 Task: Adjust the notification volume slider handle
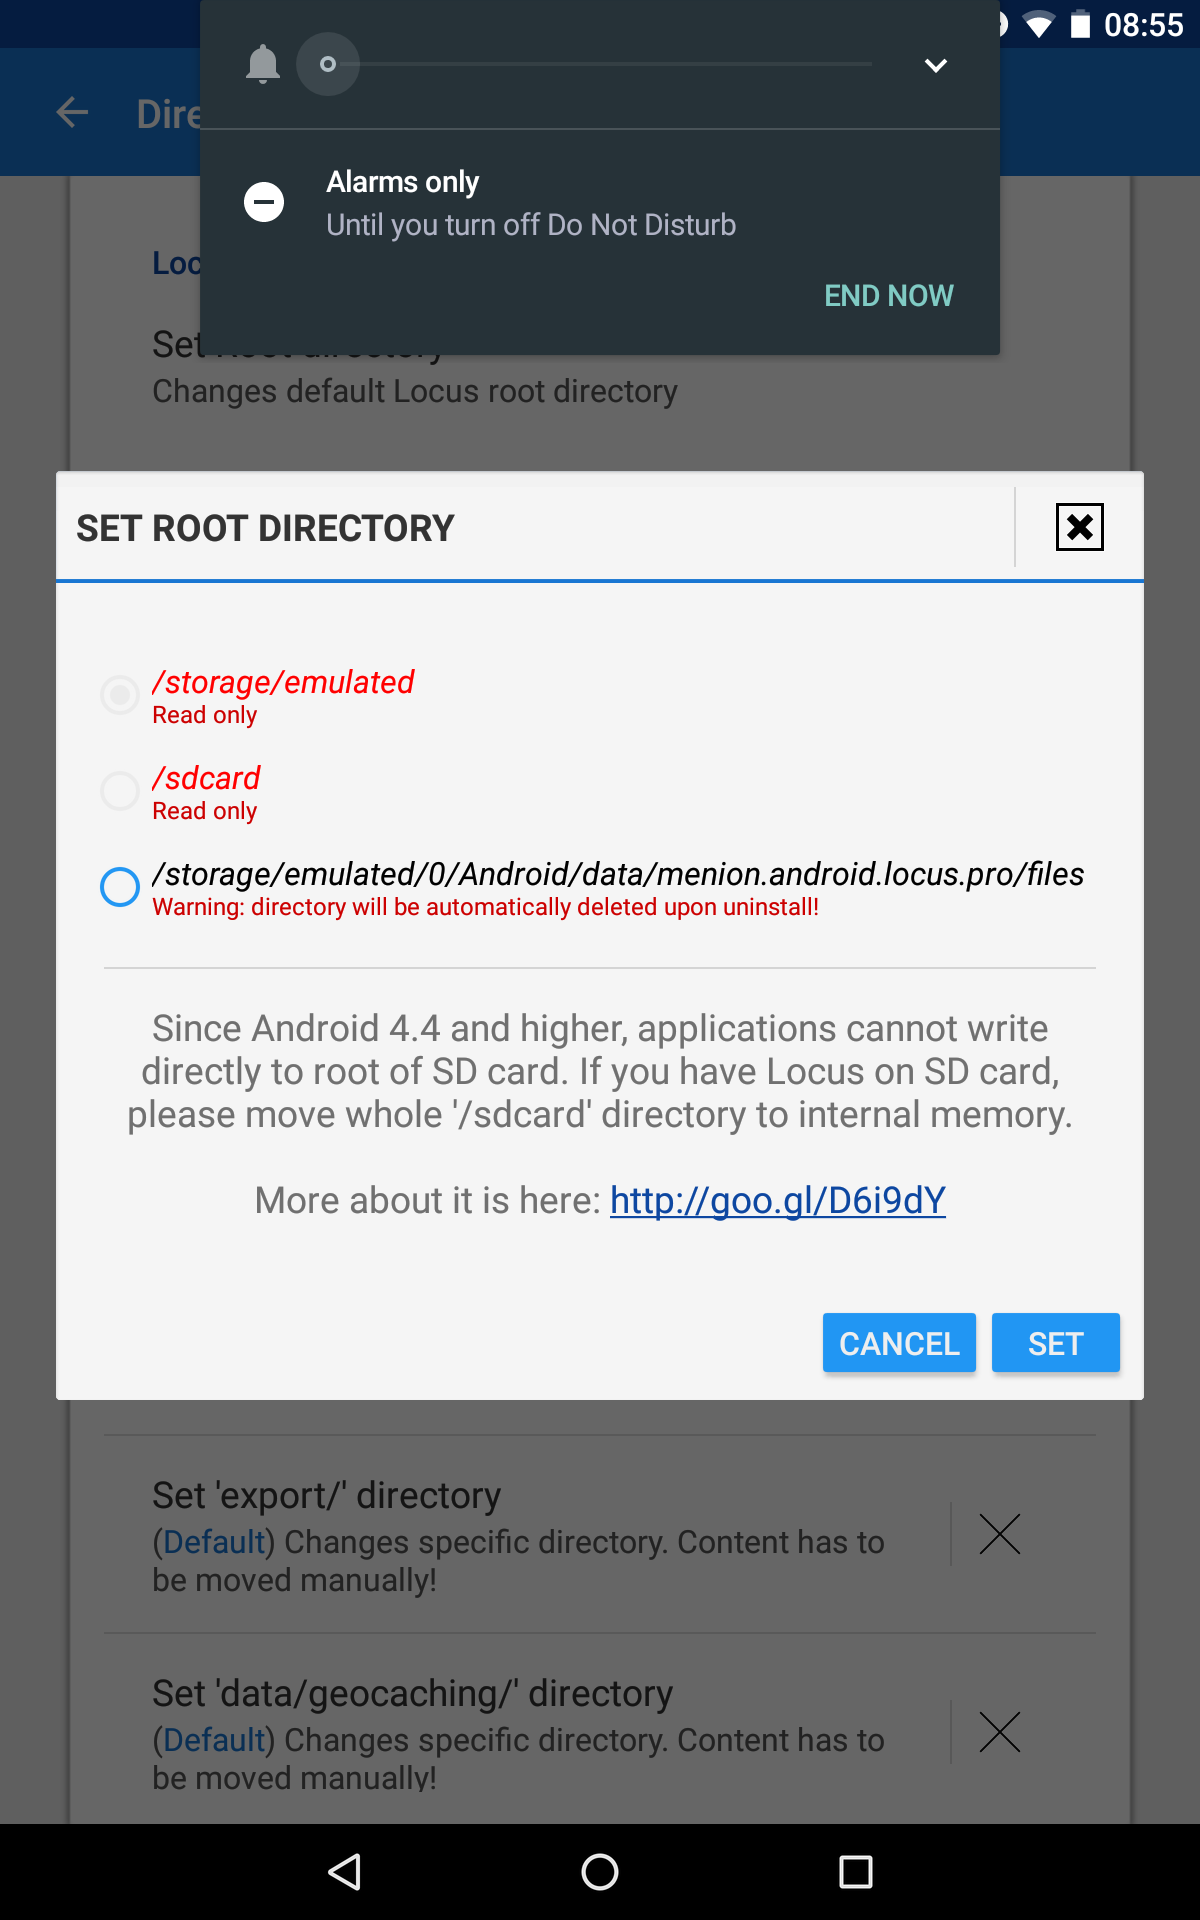point(328,65)
